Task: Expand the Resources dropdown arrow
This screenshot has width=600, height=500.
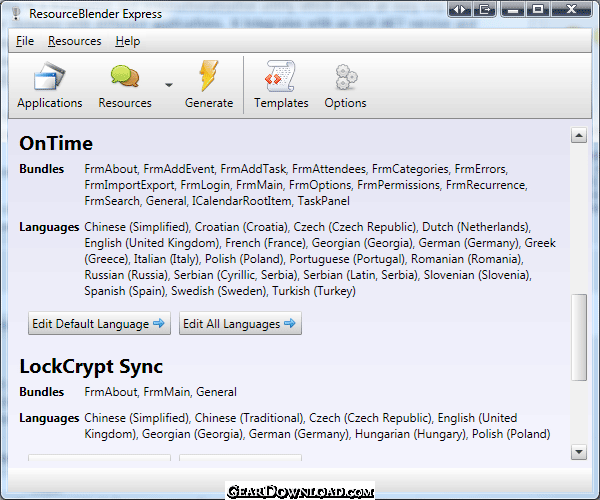Action: tap(169, 85)
